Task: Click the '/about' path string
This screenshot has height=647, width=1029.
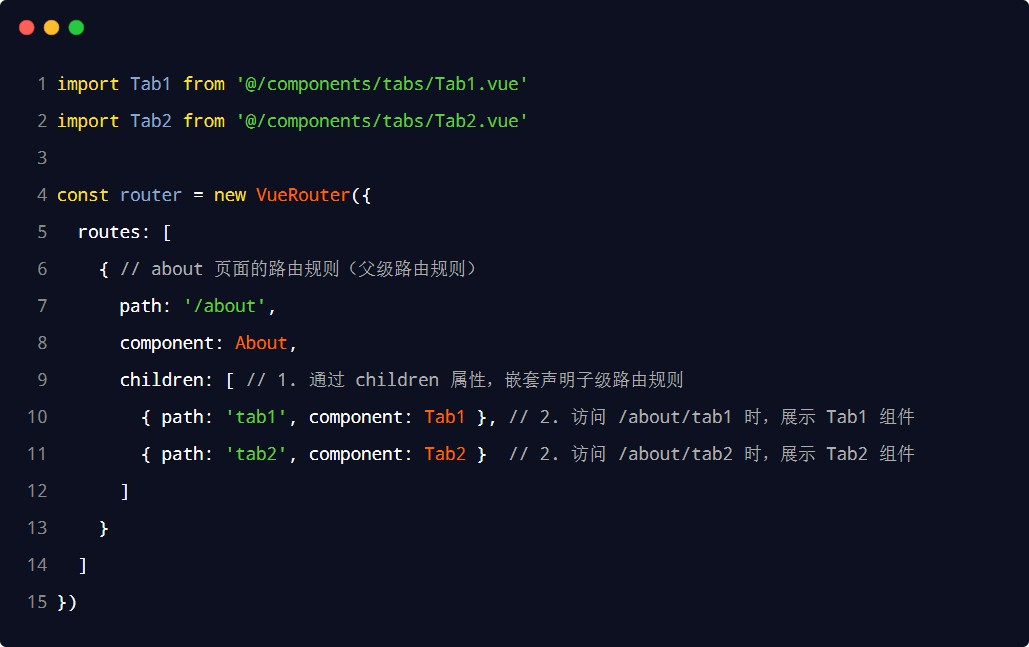Action: (224, 306)
